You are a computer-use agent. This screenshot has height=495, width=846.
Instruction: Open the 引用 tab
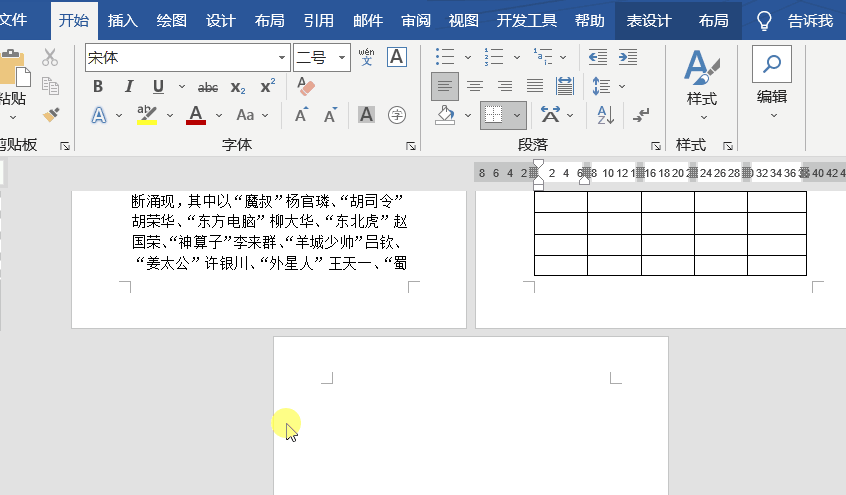coord(318,21)
